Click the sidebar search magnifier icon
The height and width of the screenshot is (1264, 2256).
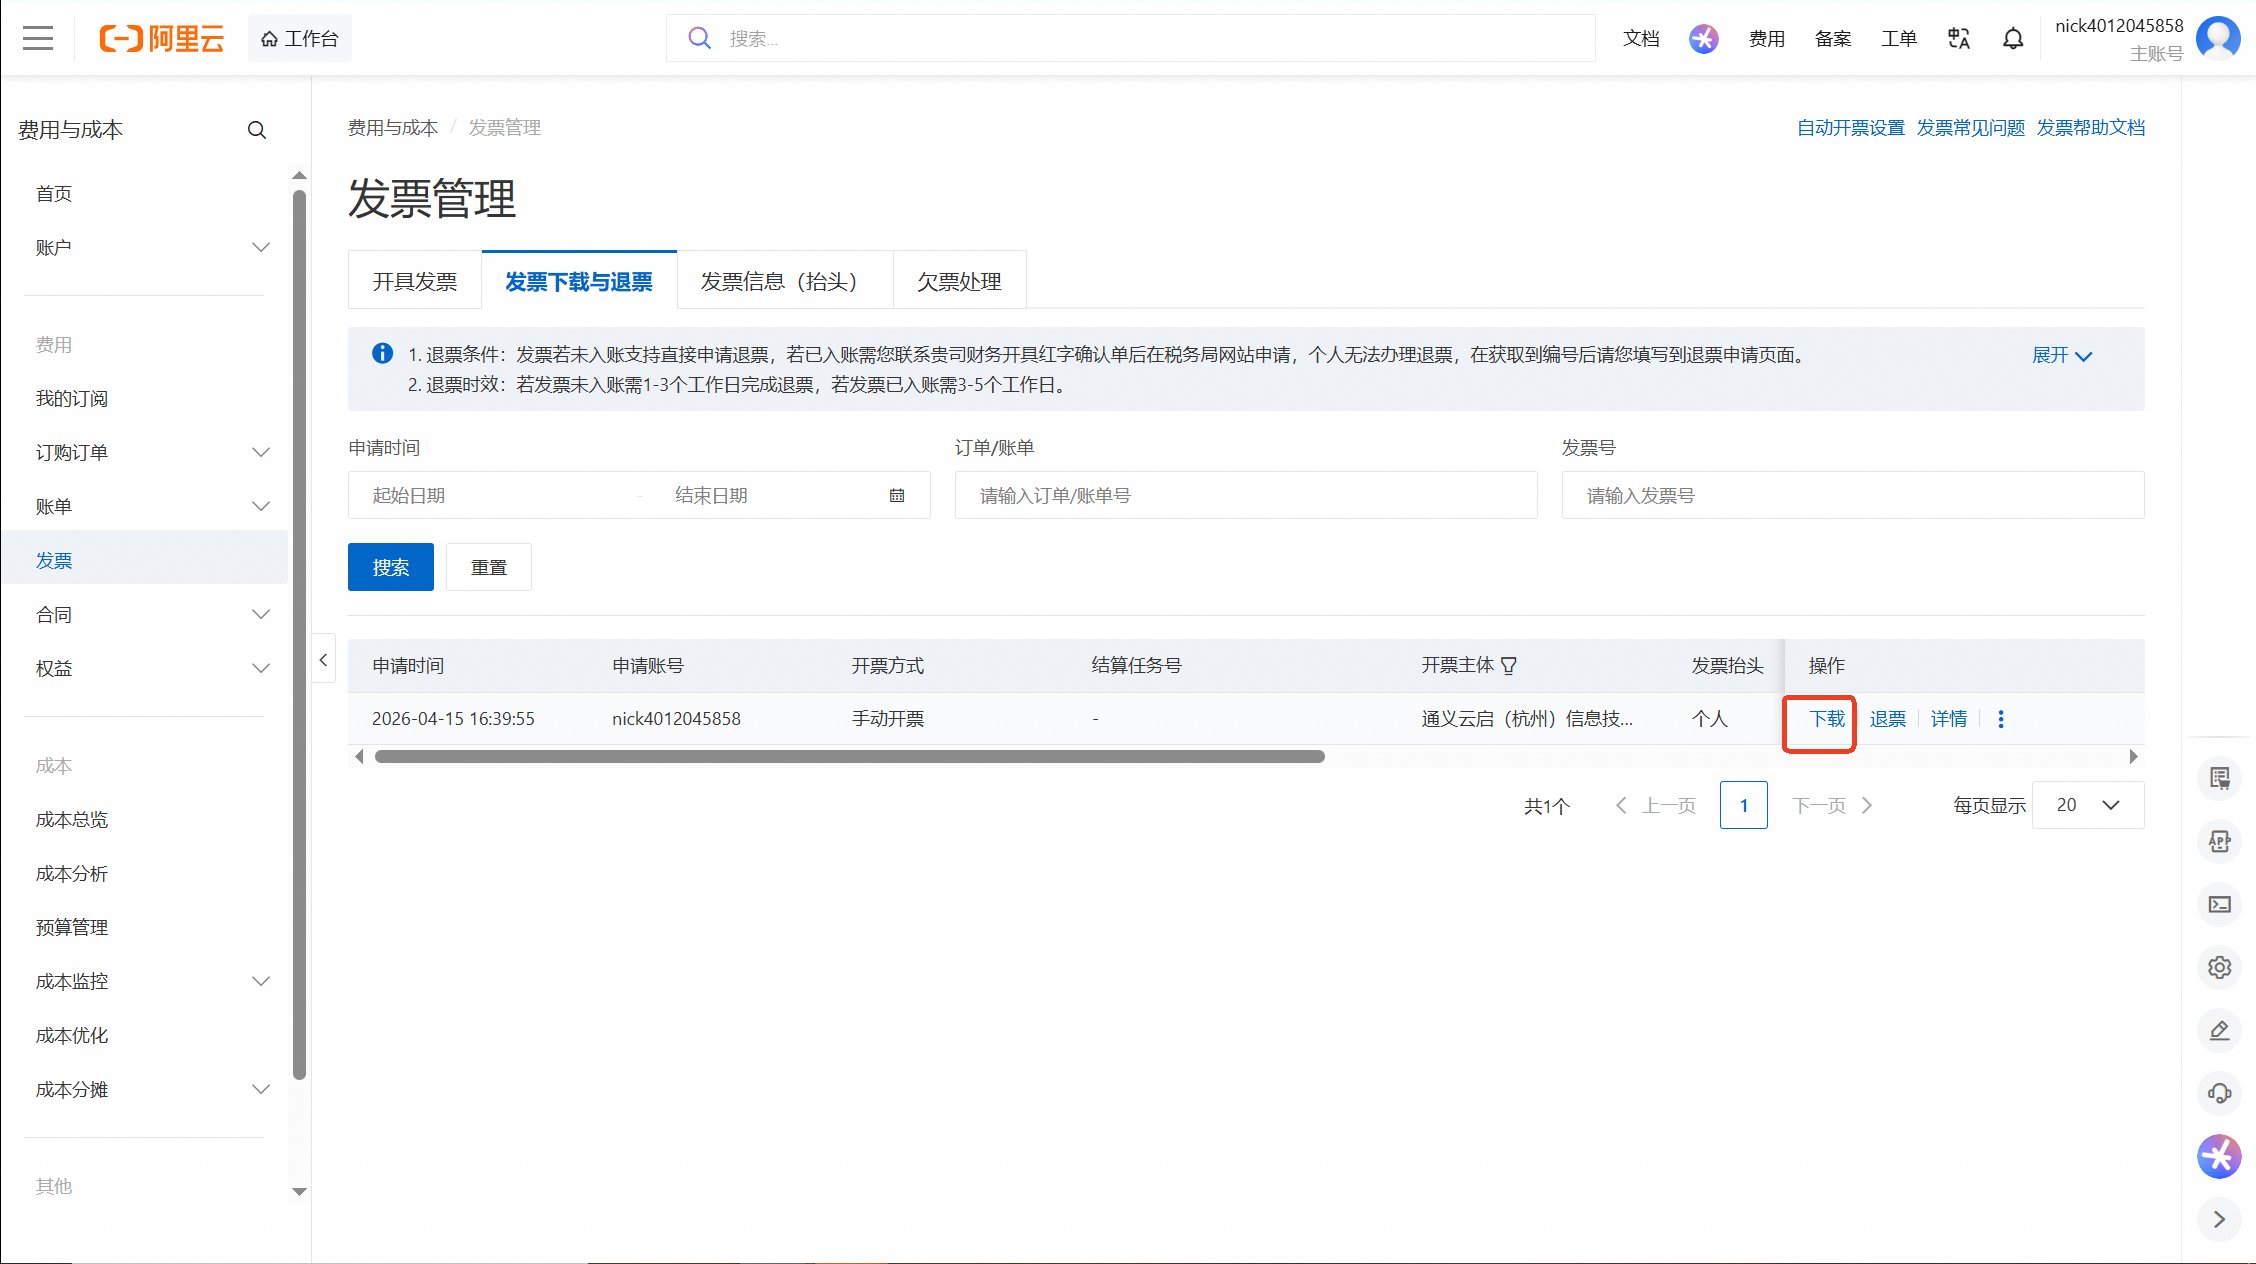pos(257,130)
